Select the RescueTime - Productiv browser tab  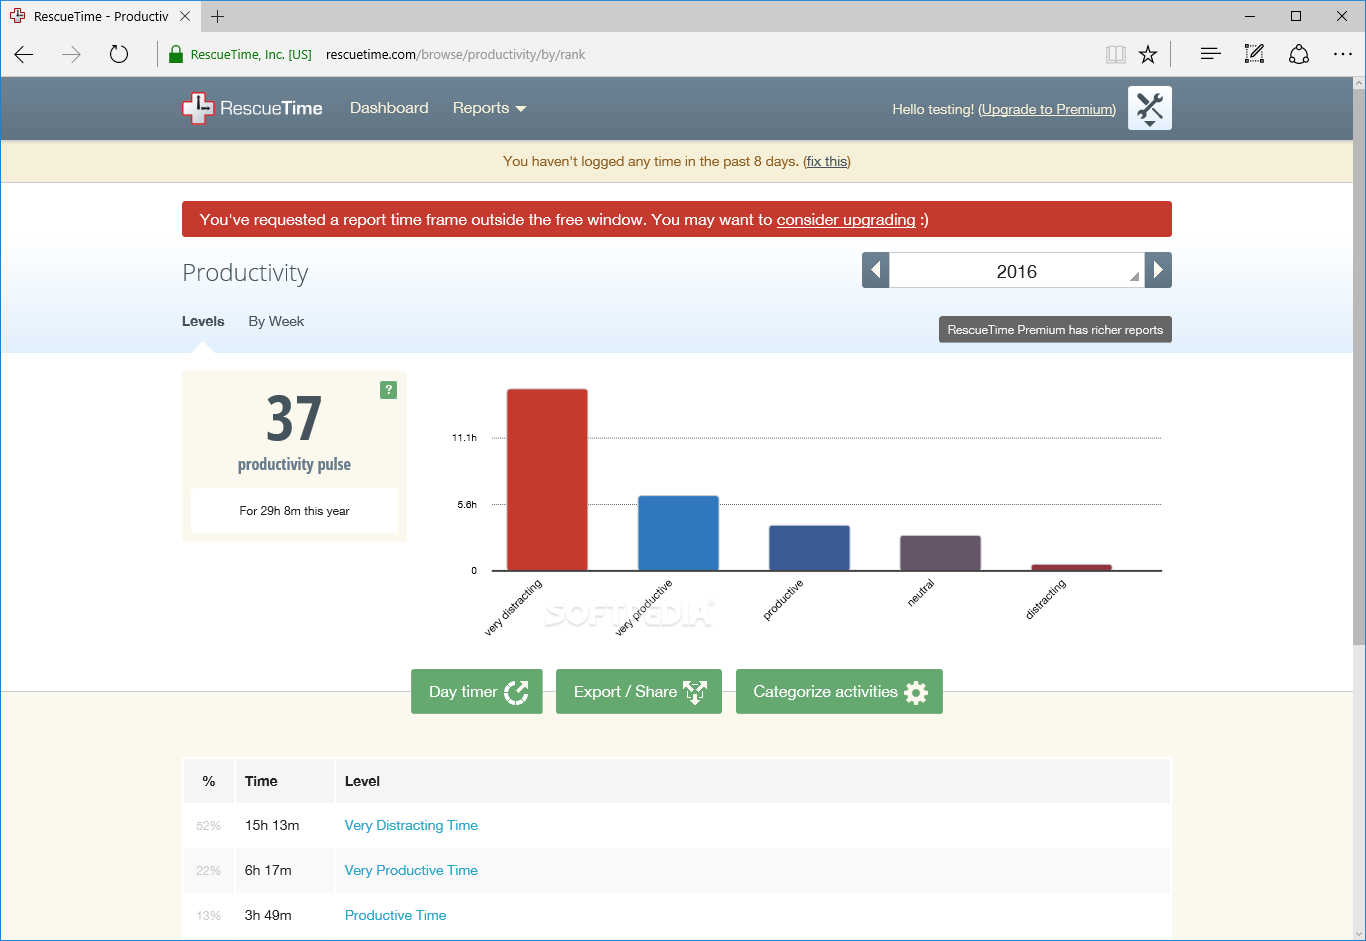click(100, 16)
